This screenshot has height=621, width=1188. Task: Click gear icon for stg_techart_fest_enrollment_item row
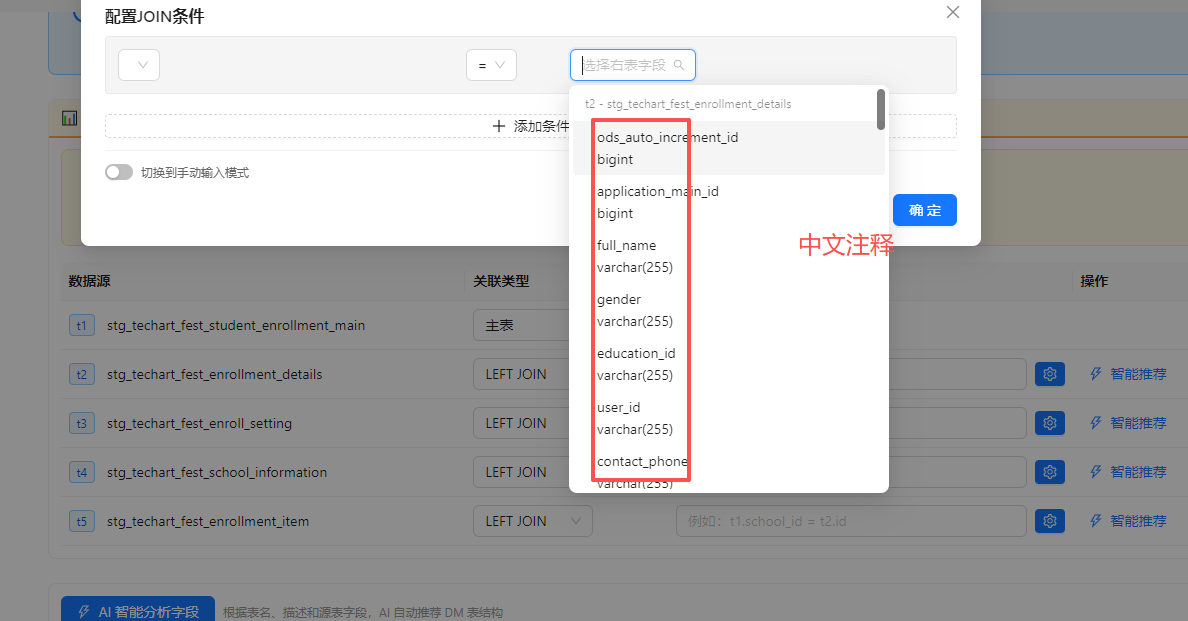(1049, 521)
